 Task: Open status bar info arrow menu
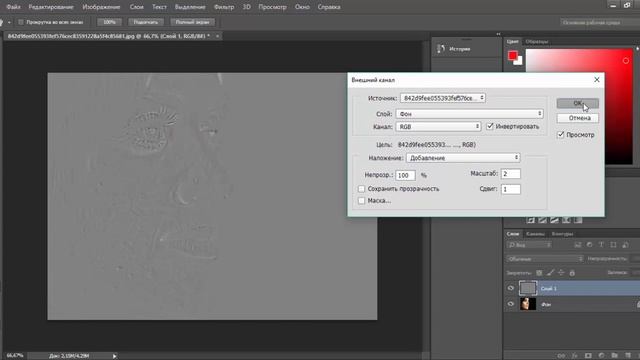point(114,356)
